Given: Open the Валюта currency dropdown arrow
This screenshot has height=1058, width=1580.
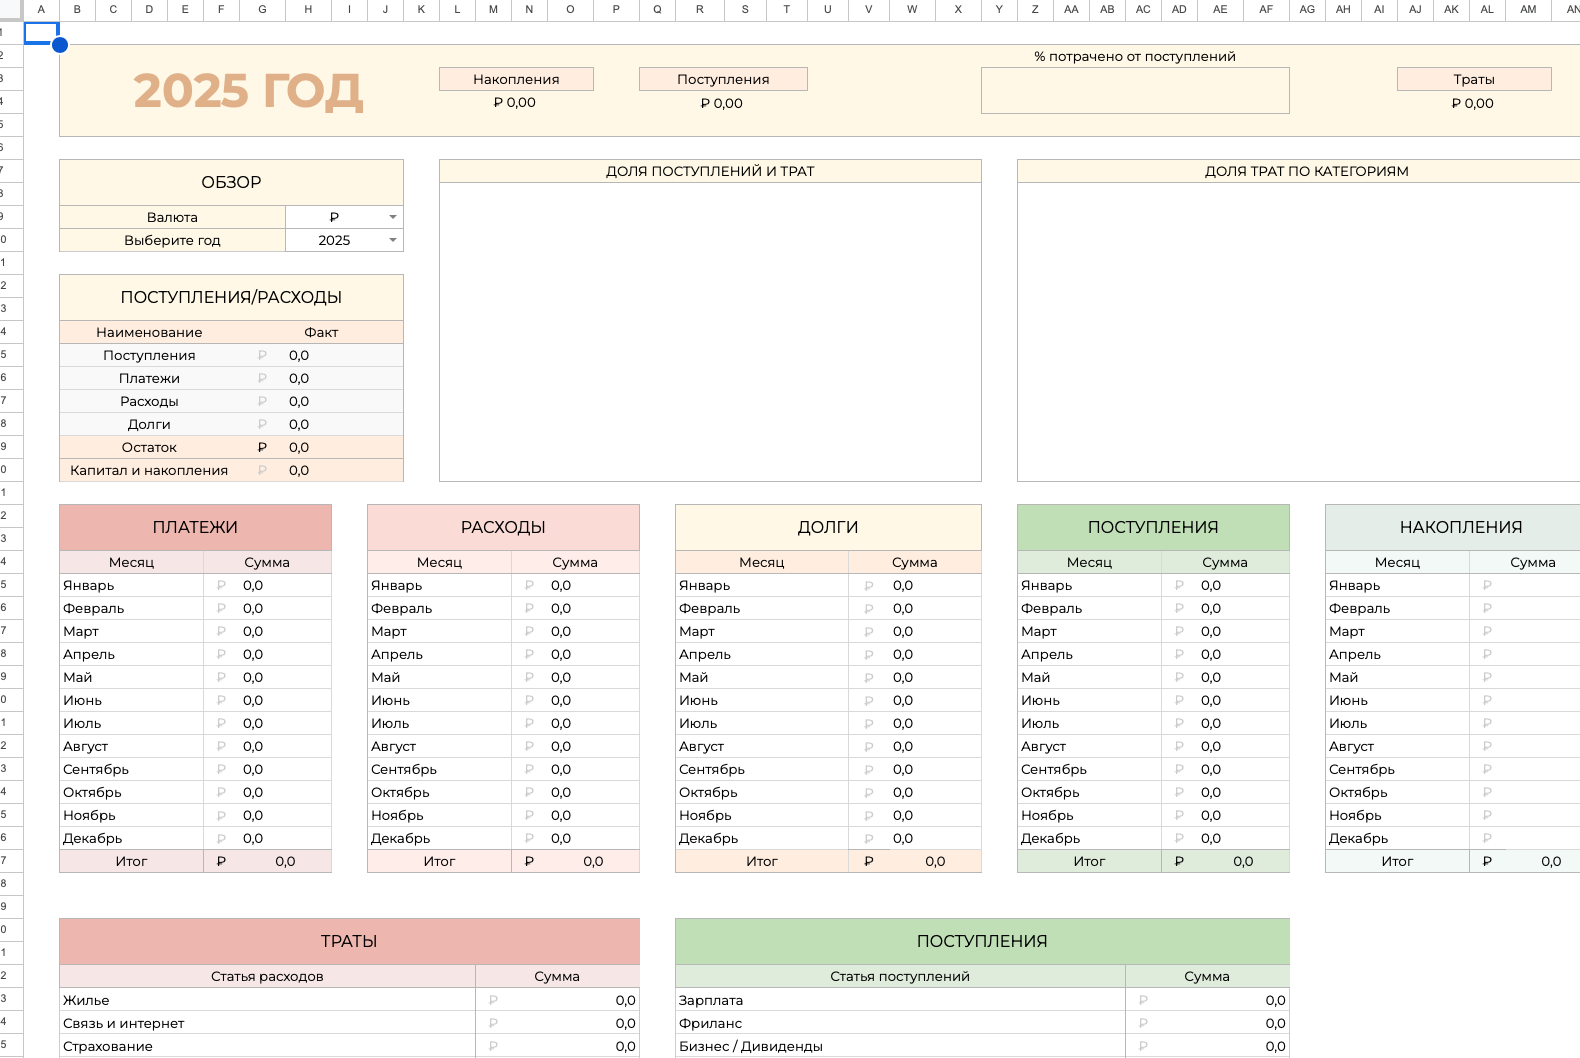Looking at the screenshot, I should 393,217.
